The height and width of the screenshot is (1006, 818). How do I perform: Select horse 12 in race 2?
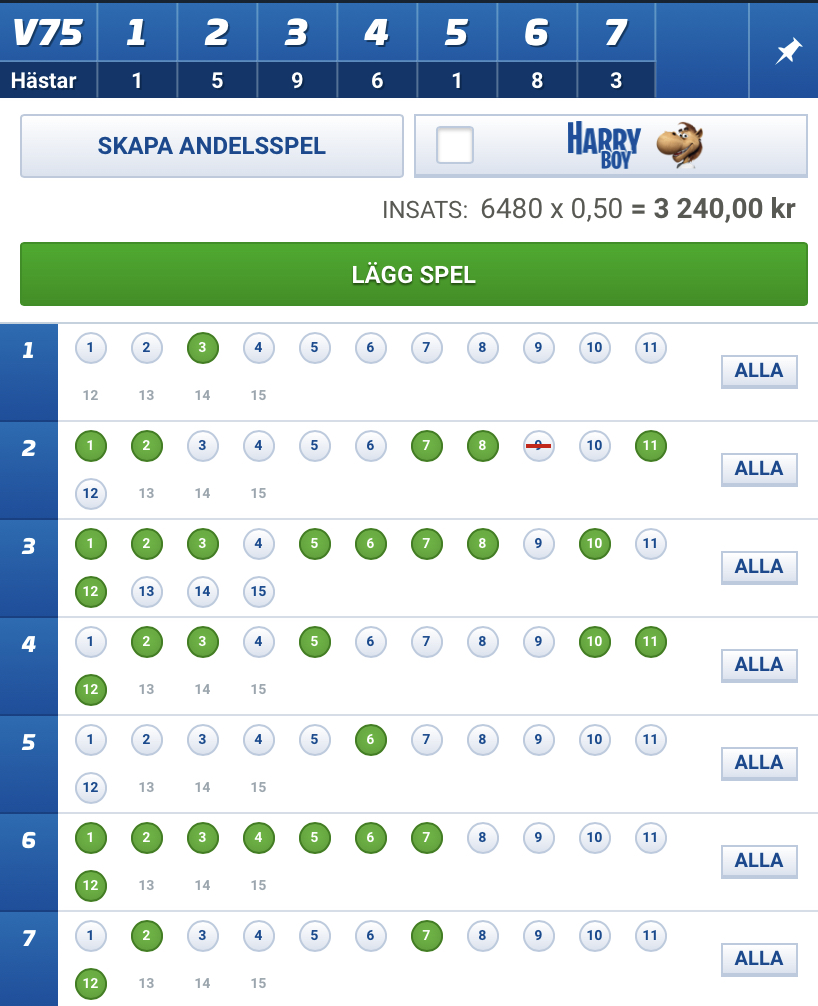(90, 493)
